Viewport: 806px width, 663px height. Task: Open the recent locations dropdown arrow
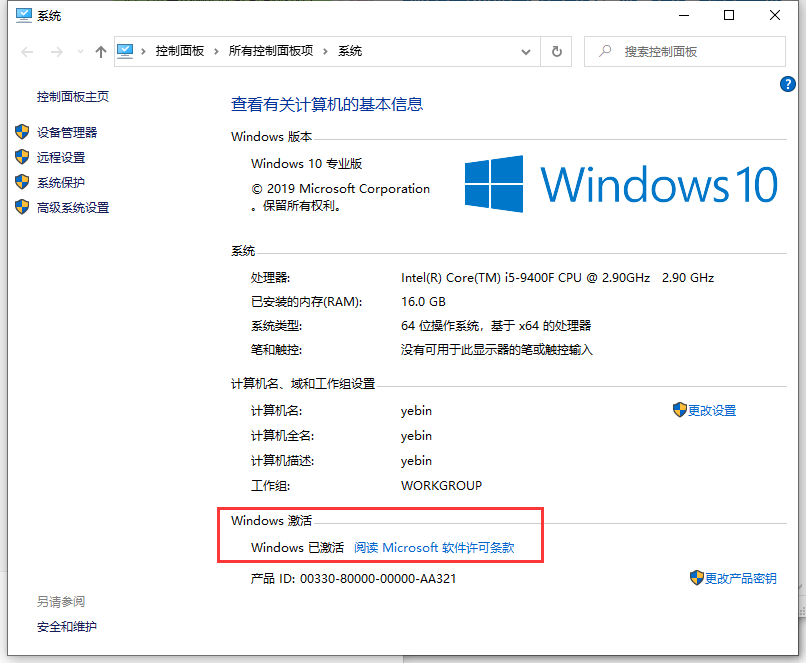78,52
